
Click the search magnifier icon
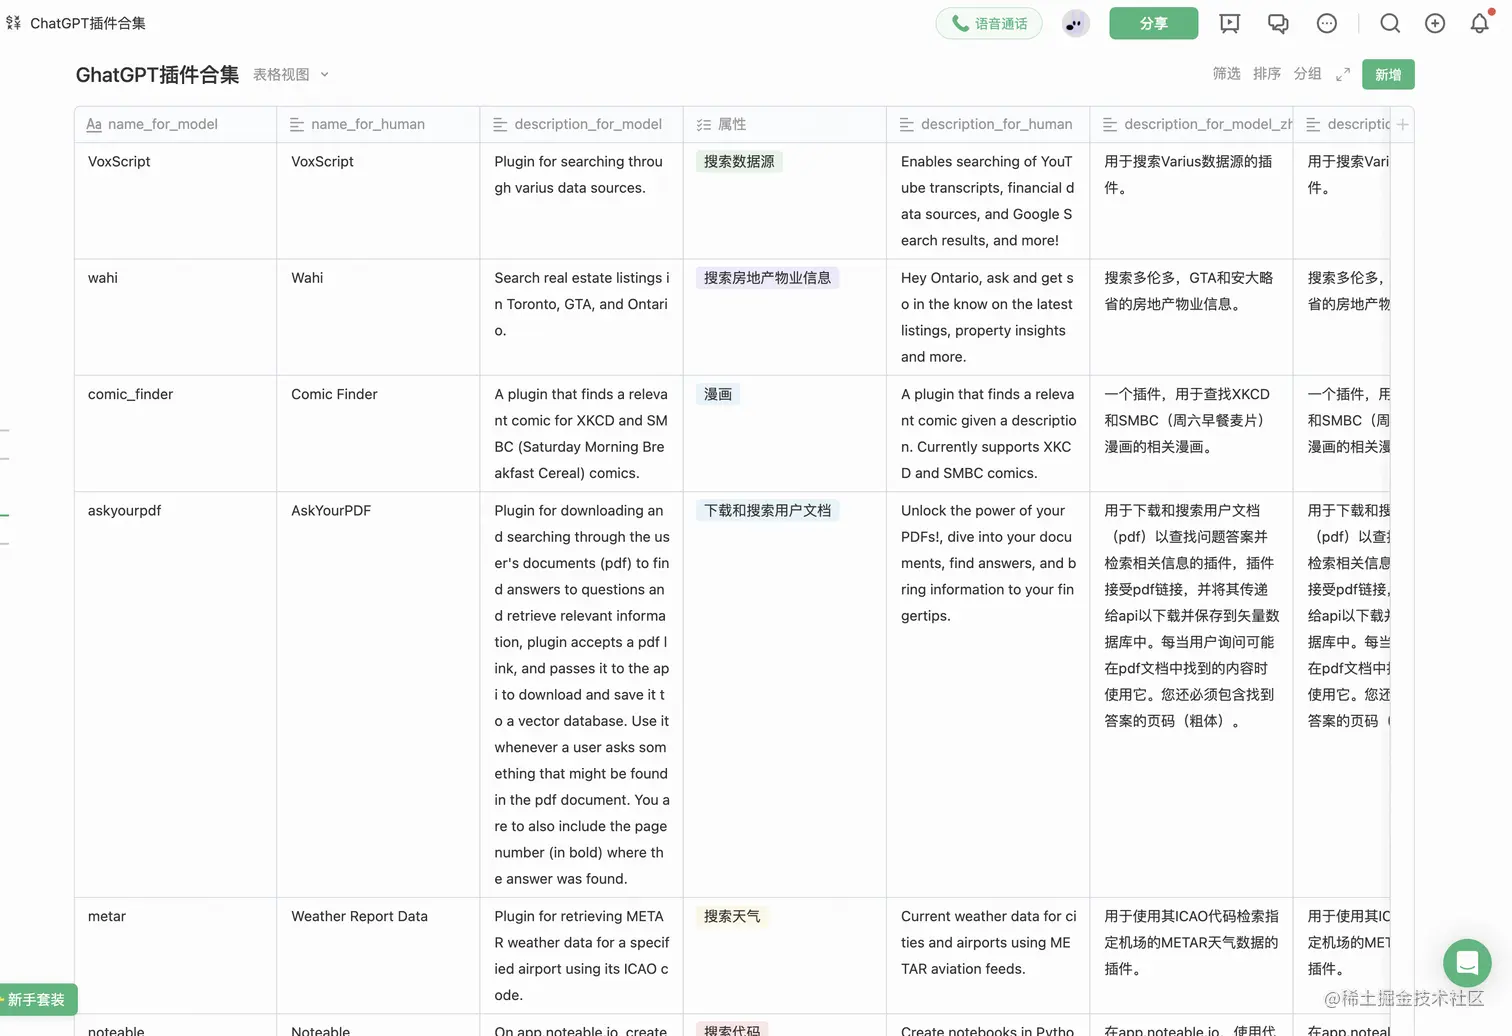pyautogui.click(x=1390, y=23)
